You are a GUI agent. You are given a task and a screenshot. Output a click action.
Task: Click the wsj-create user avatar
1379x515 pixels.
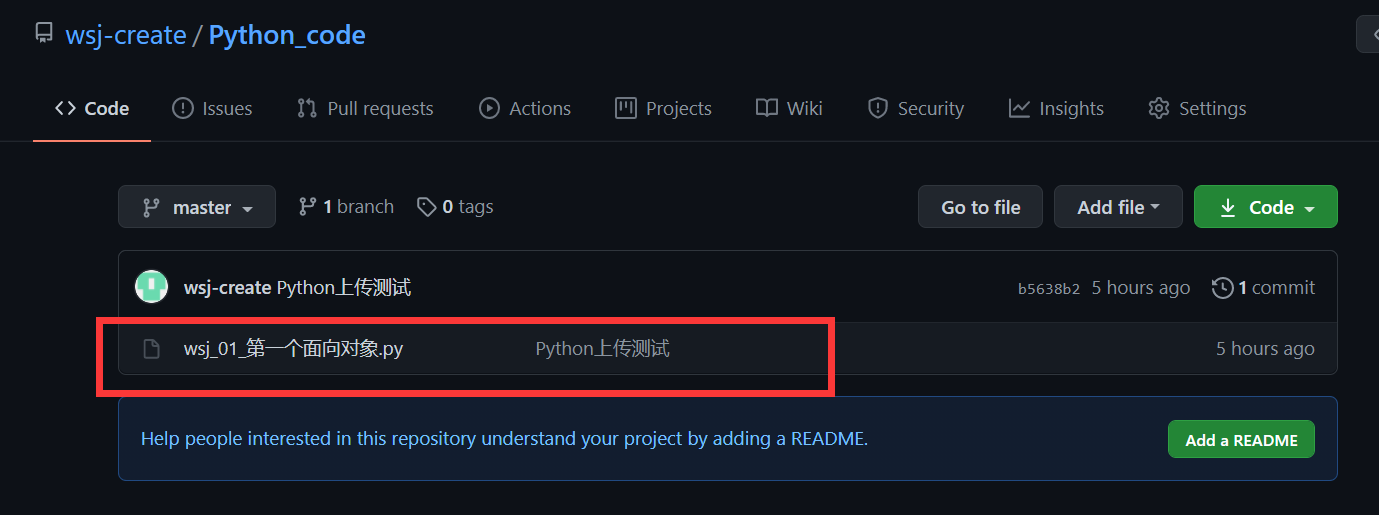[x=152, y=287]
